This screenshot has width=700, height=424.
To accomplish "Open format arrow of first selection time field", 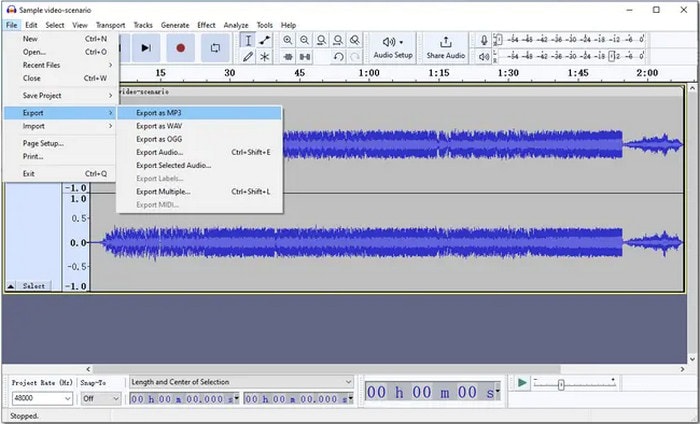I will tap(237, 398).
